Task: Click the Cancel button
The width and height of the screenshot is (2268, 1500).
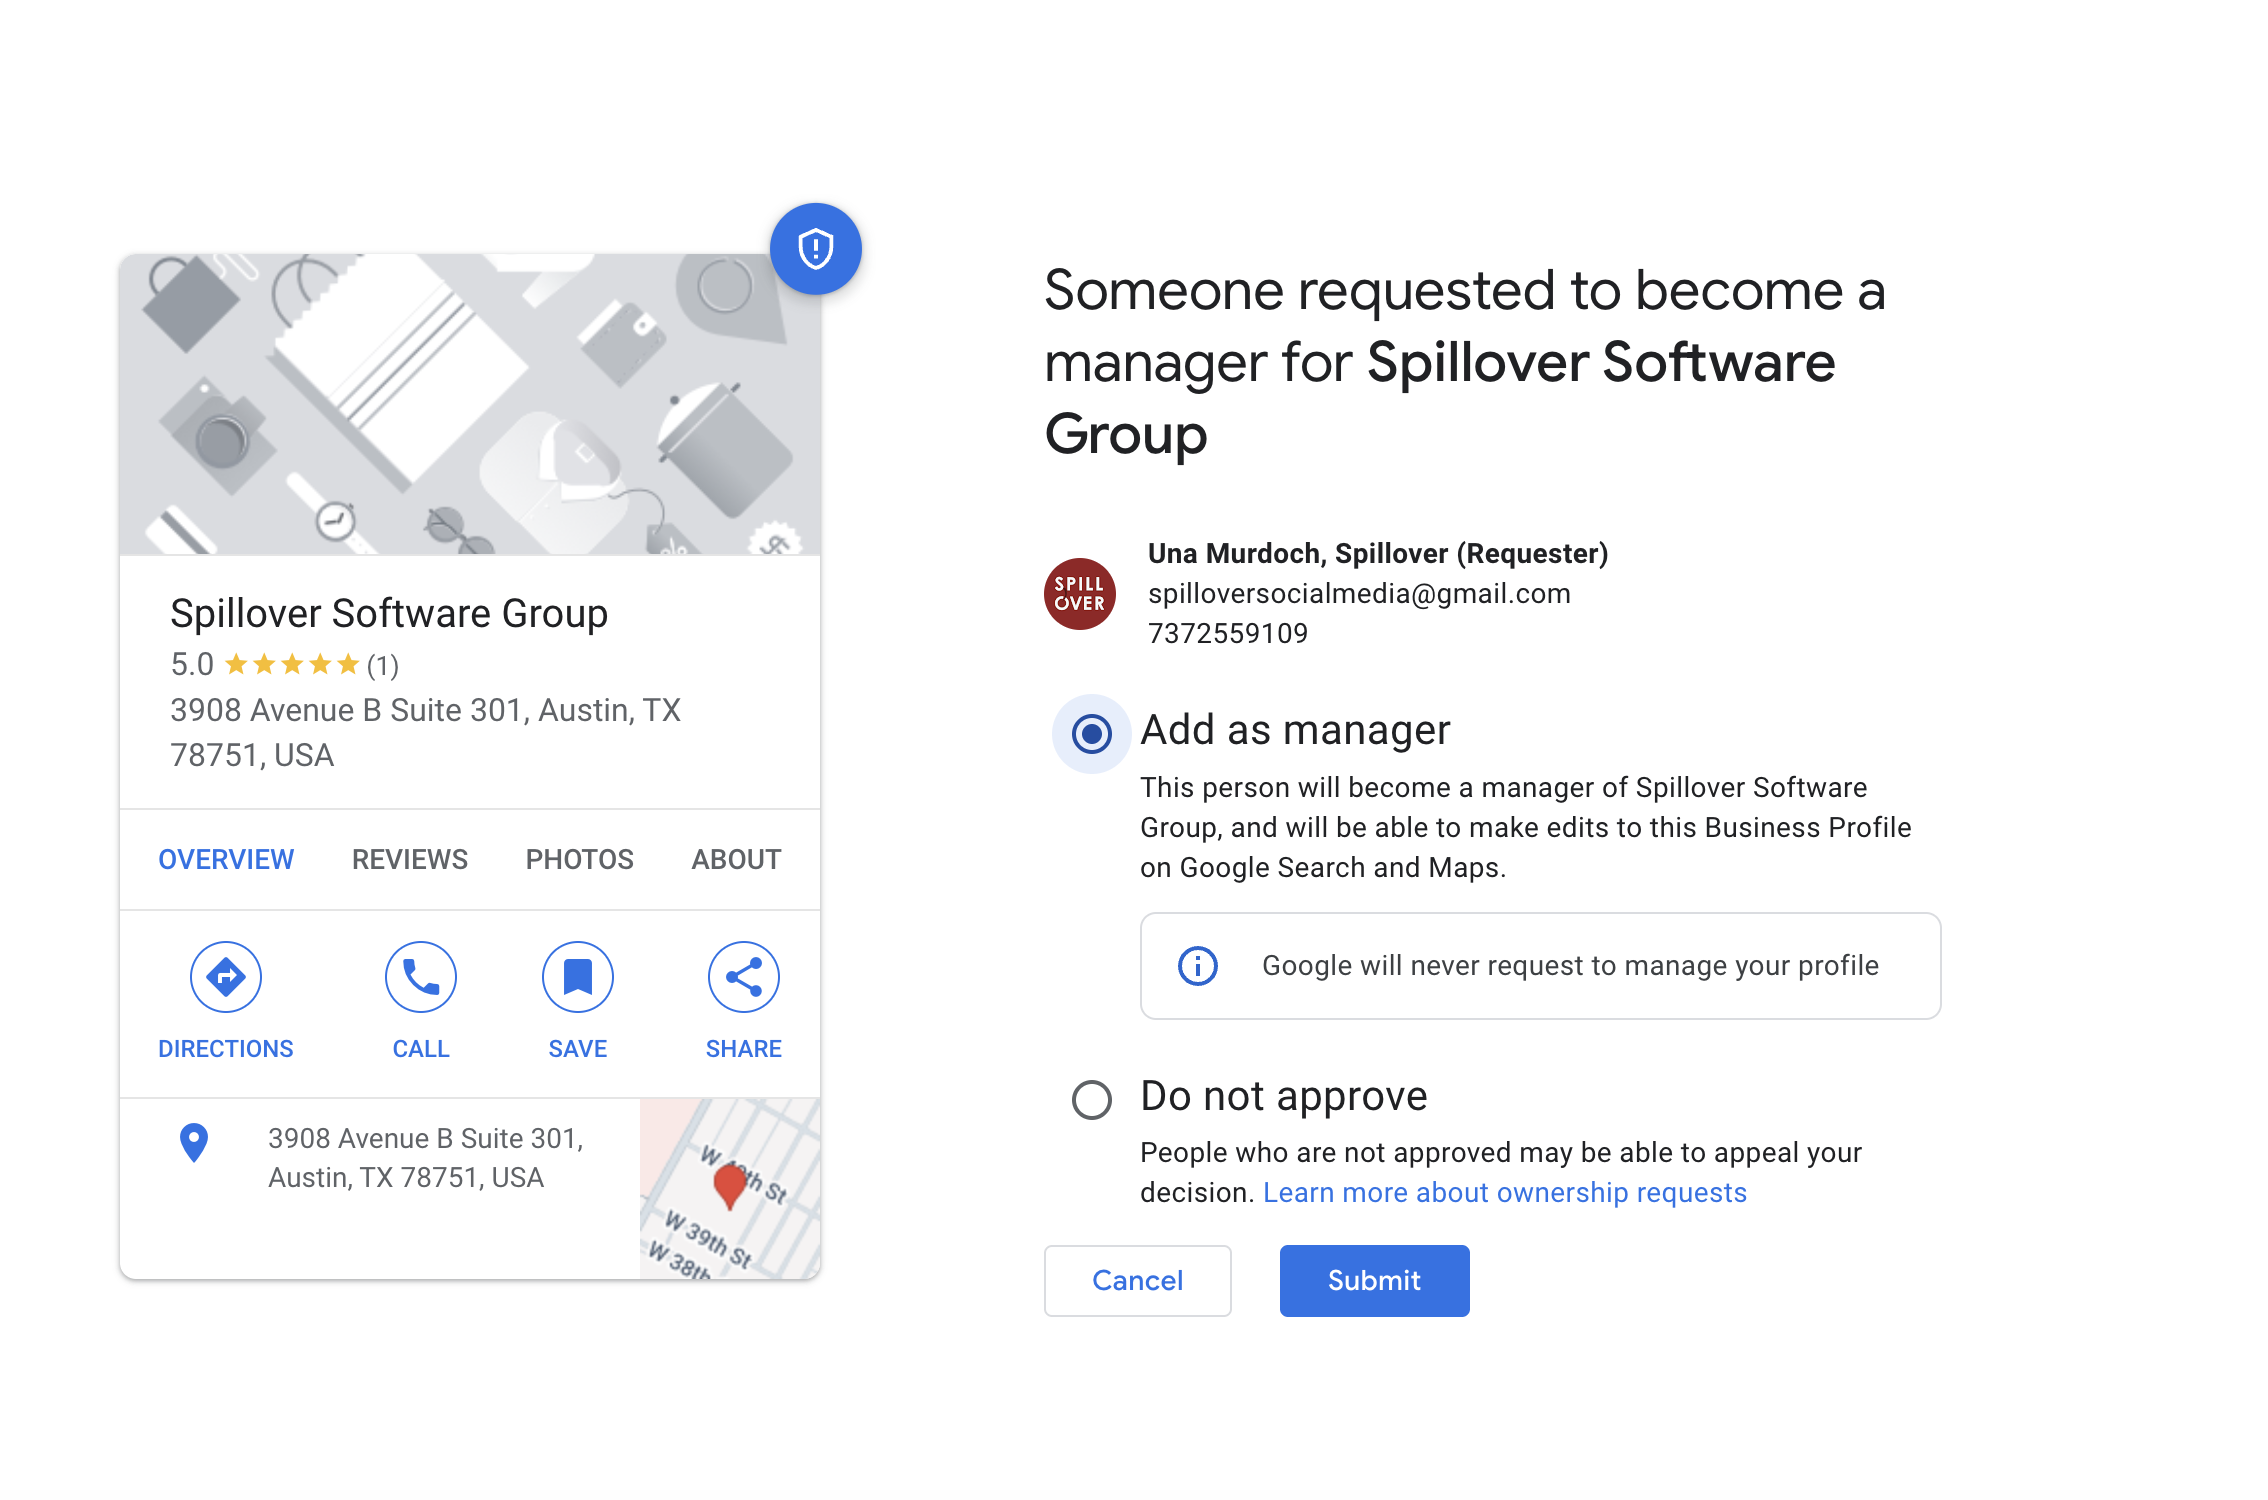Action: click(1138, 1281)
